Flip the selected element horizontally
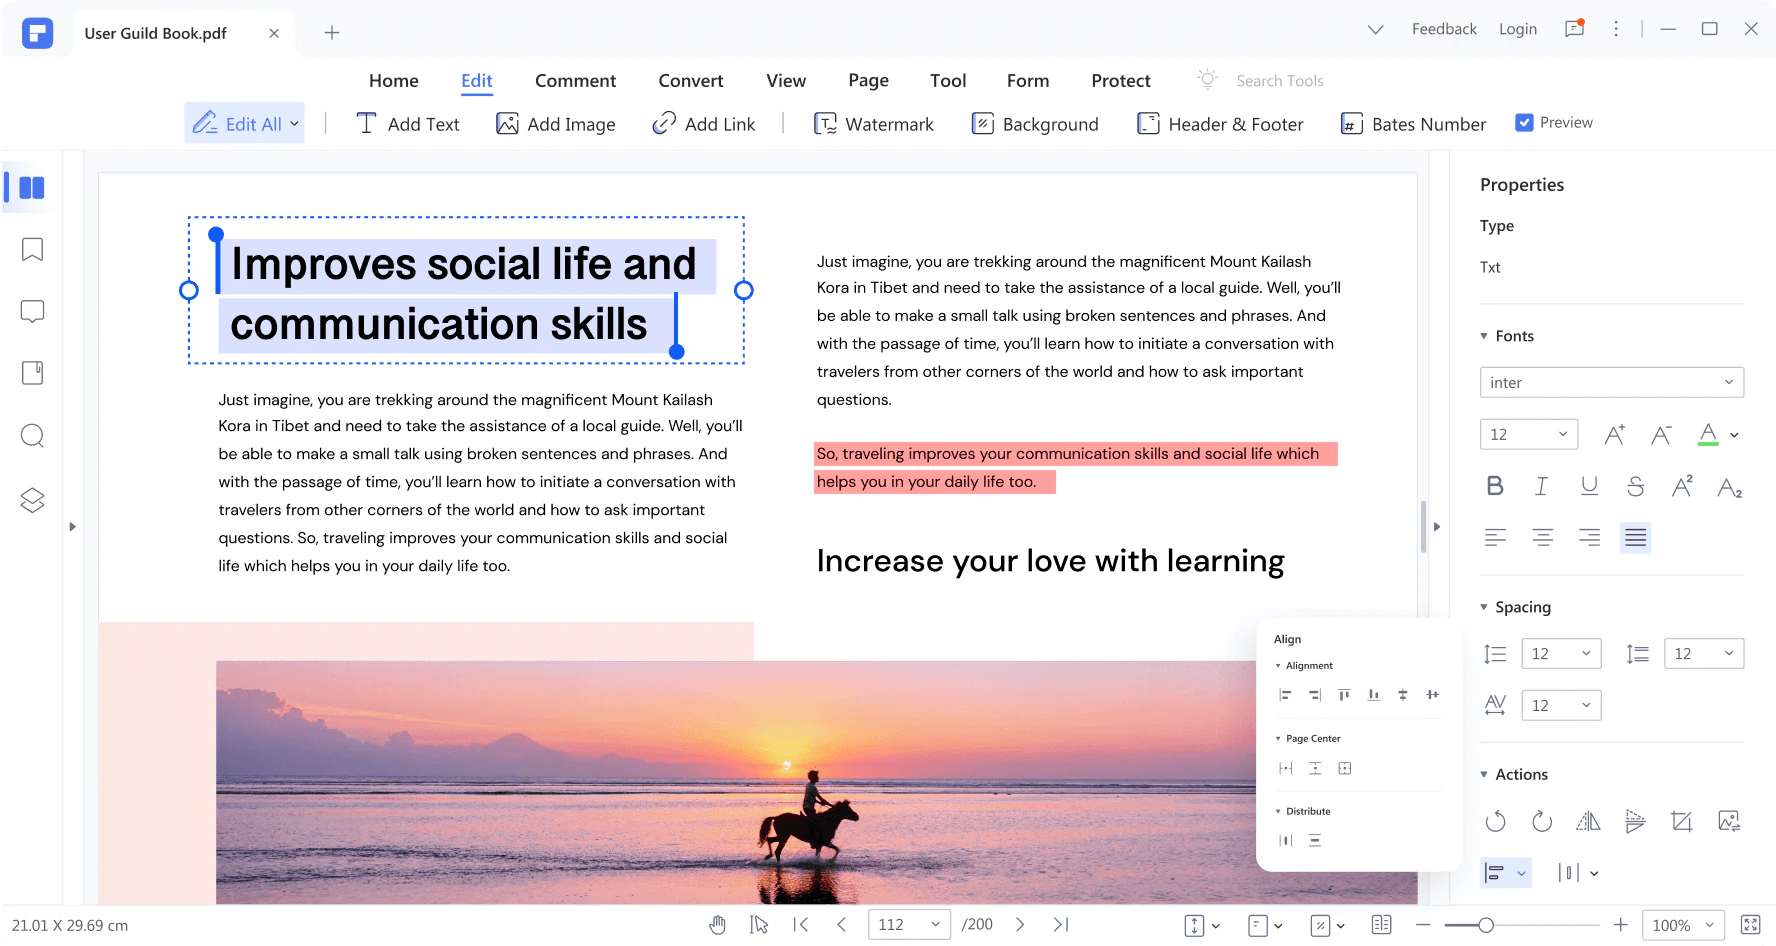The height and width of the screenshot is (946, 1776). coord(1589,820)
